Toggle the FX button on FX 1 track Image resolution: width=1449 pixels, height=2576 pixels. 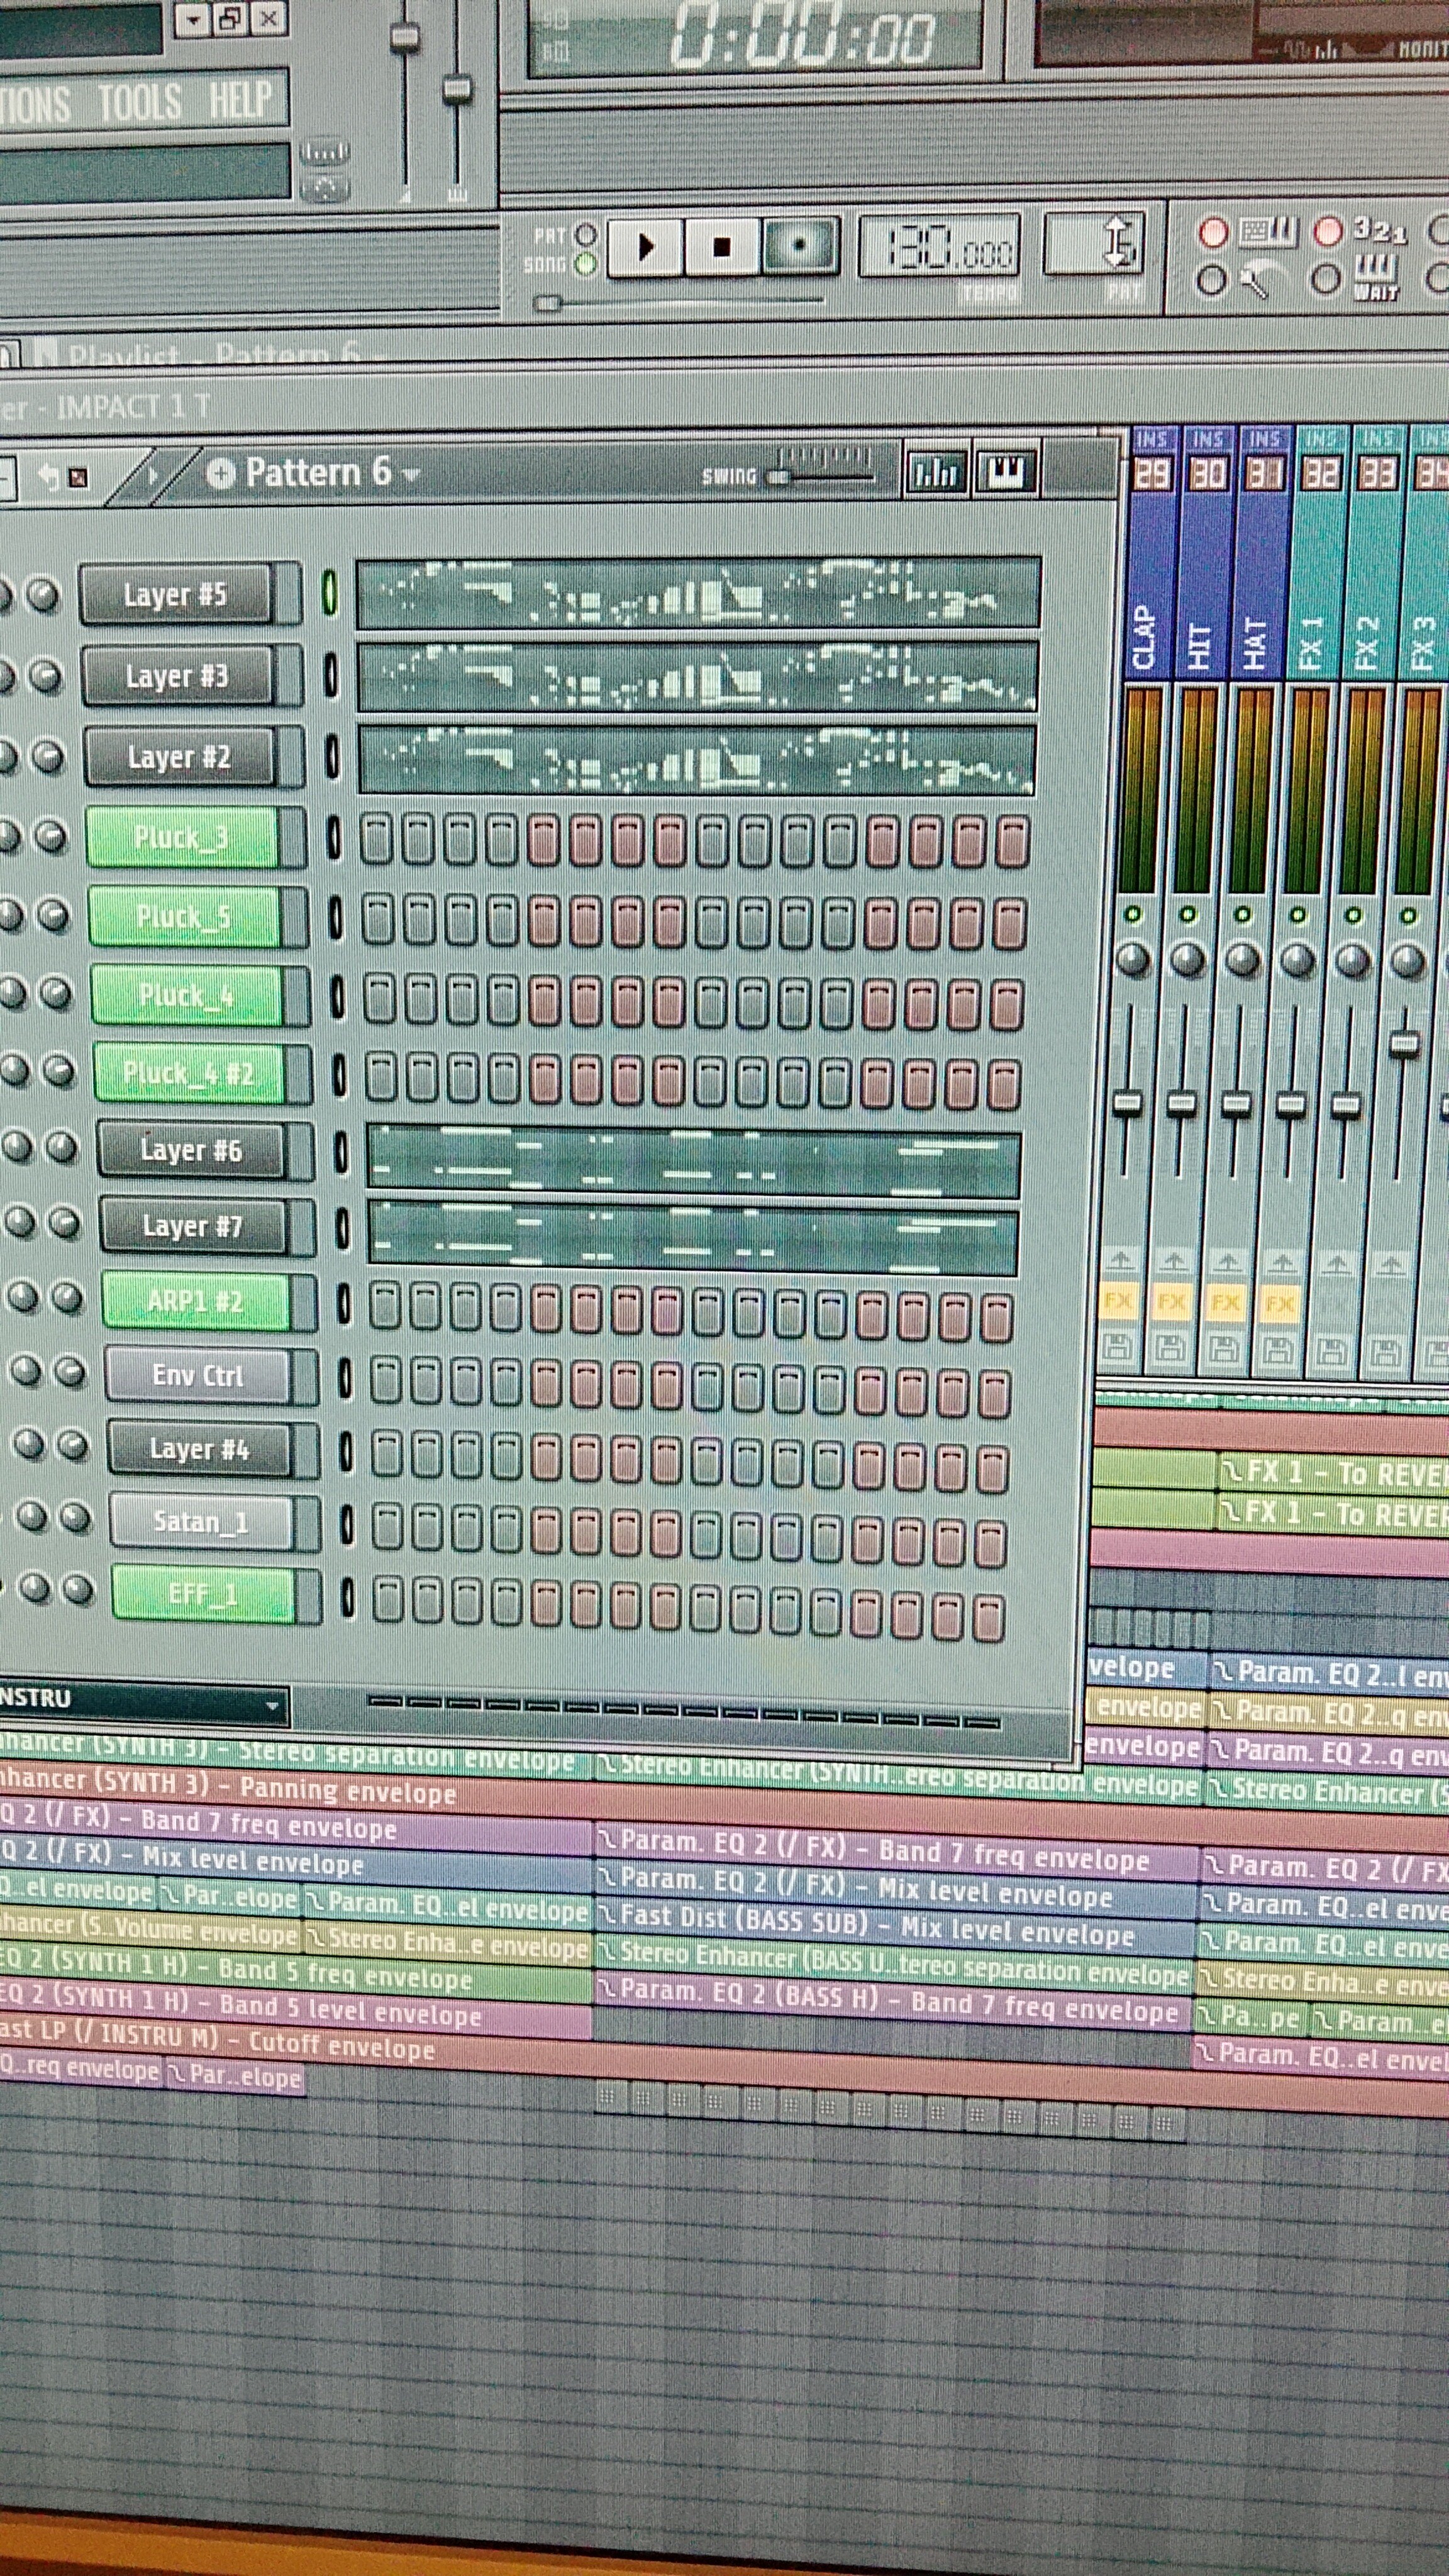(1279, 1305)
